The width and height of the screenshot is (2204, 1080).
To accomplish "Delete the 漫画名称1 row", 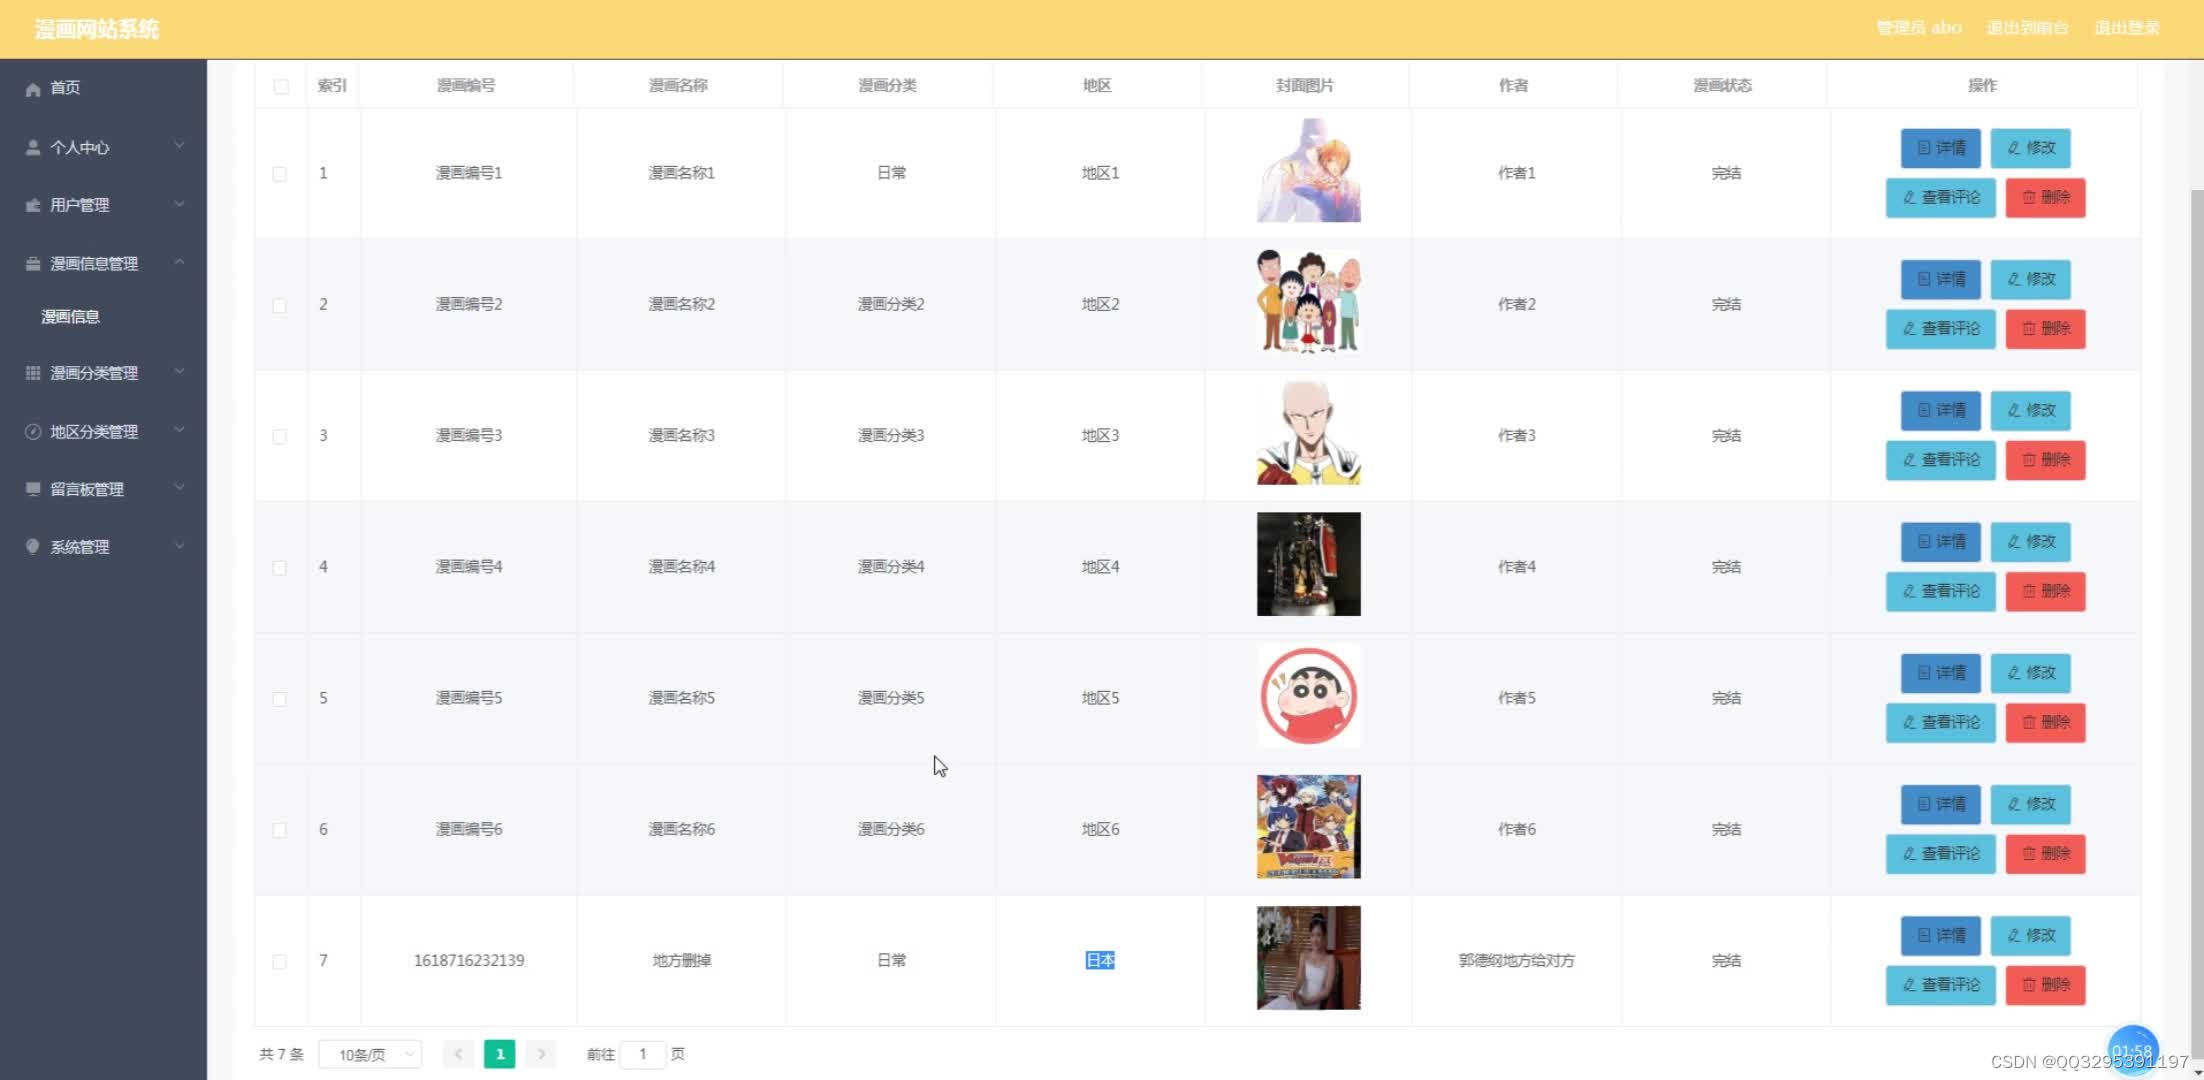I will click(x=2045, y=198).
